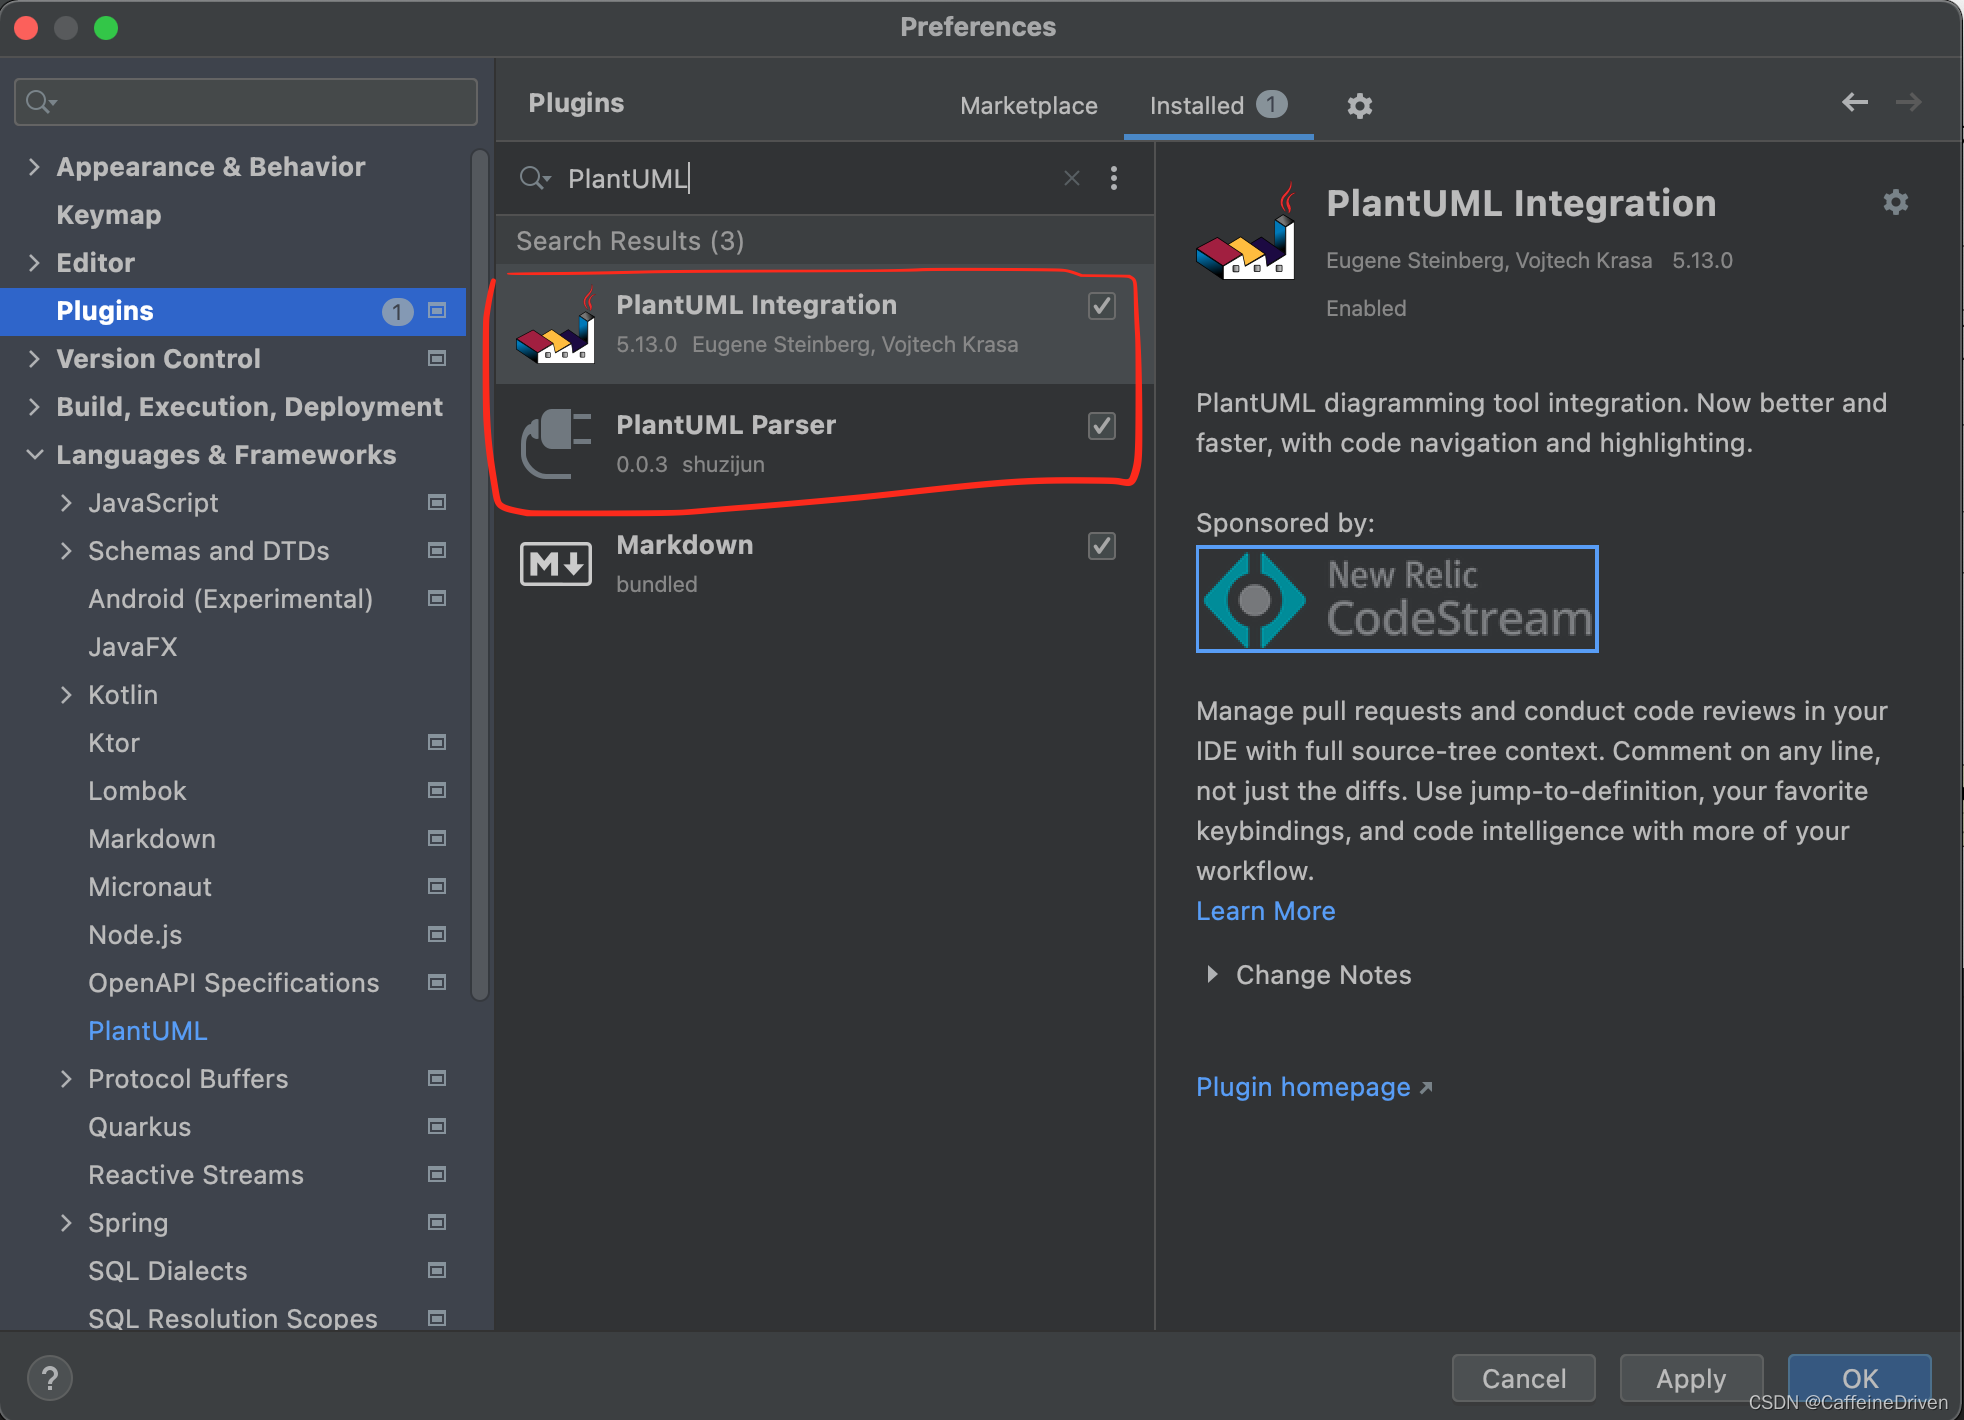Viewport: 1964px width, 1420px height.
Task: Click the project-level icon next to Lombok
Action: [x=437, y=791]
